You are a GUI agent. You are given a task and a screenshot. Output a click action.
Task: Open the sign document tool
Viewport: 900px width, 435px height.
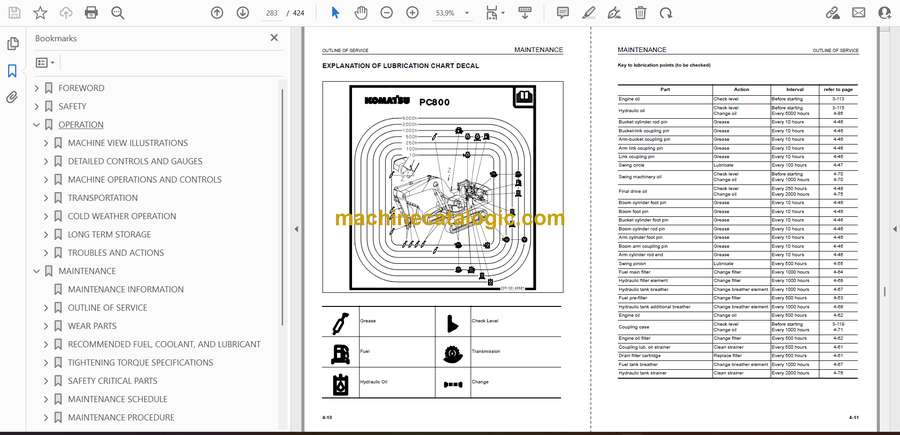tap(614, 13)
